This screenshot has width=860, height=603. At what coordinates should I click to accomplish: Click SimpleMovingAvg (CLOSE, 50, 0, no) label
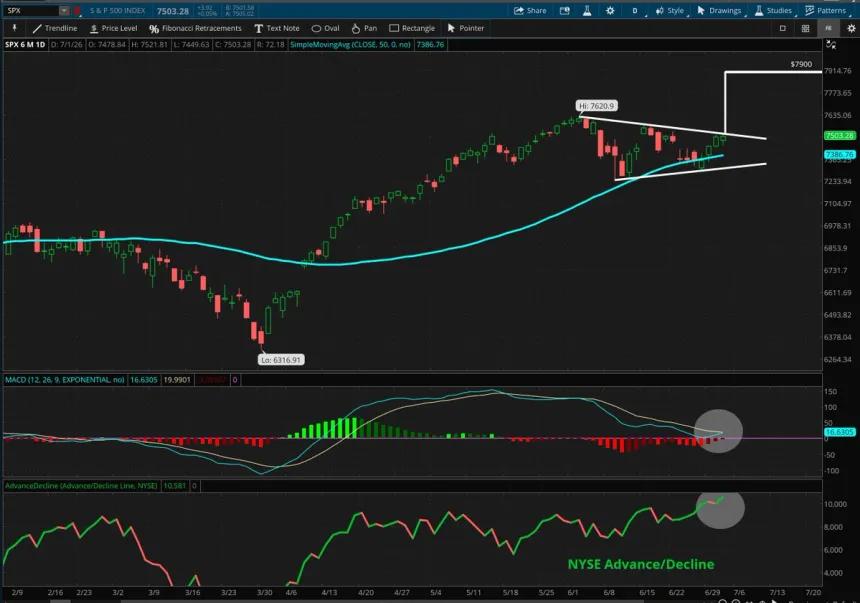pos(350,44)
